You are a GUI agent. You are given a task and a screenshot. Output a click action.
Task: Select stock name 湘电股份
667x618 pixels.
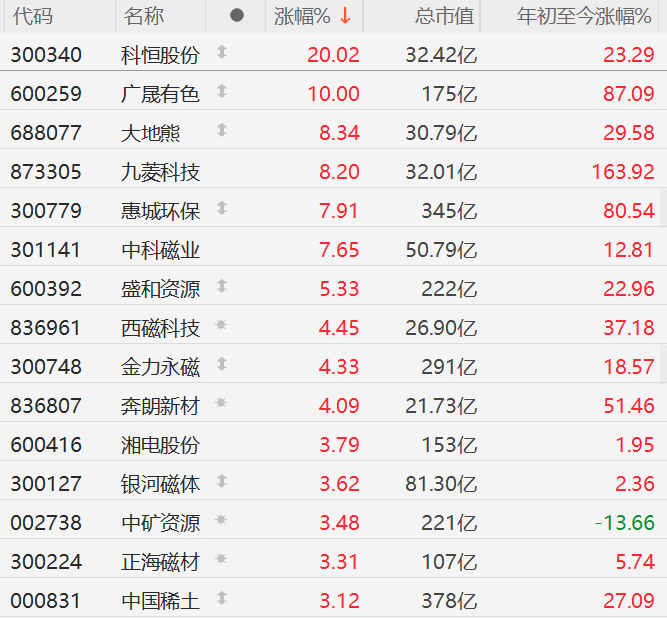pos(160,445)
